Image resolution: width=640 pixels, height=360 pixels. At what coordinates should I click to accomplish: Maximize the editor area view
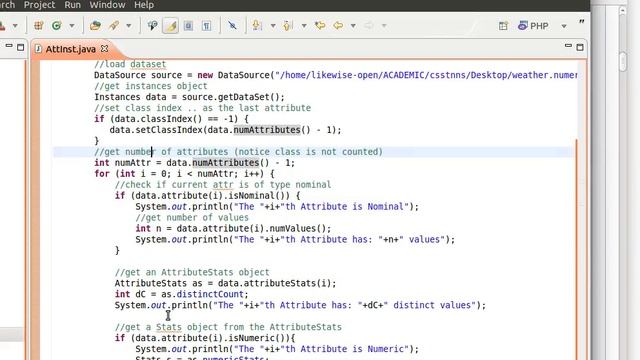(x=580, y=47)
